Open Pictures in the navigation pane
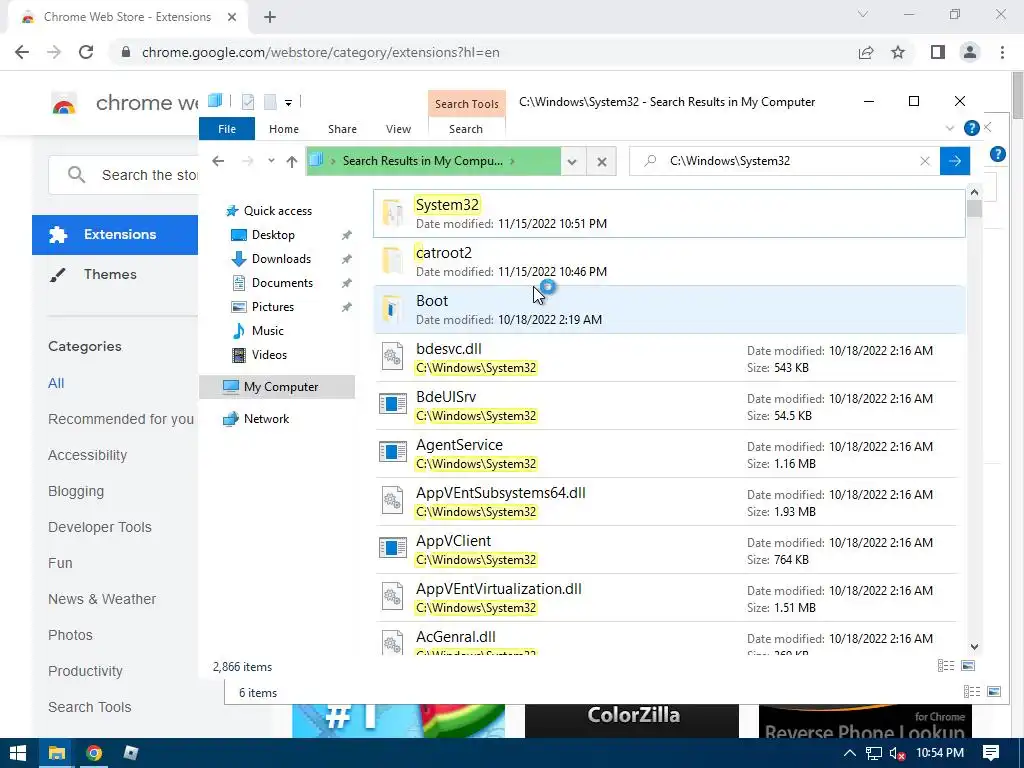The image size is (1024, 768). coord(272,306)
